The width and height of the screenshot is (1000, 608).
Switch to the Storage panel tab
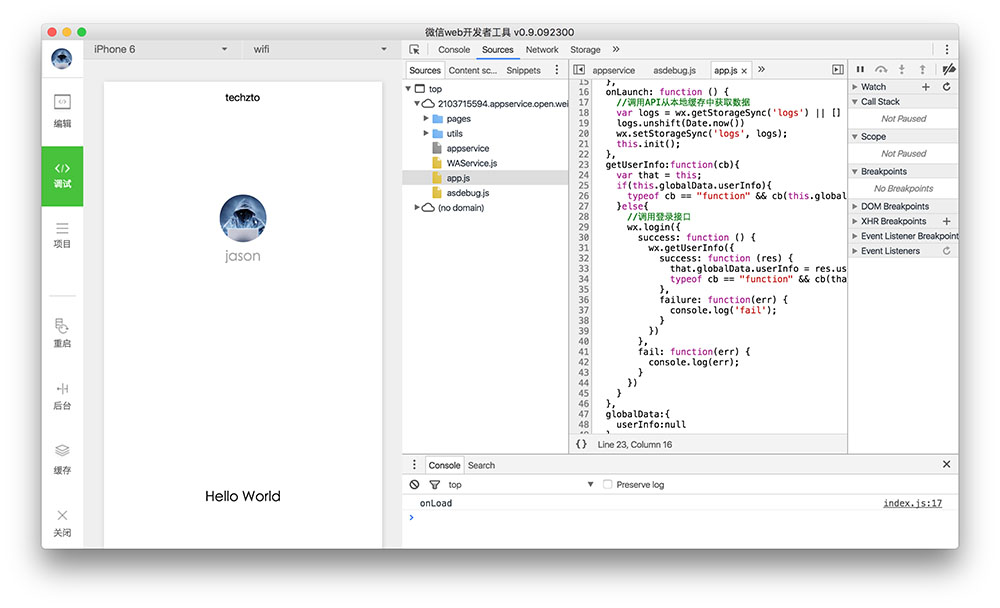[585, 50]
